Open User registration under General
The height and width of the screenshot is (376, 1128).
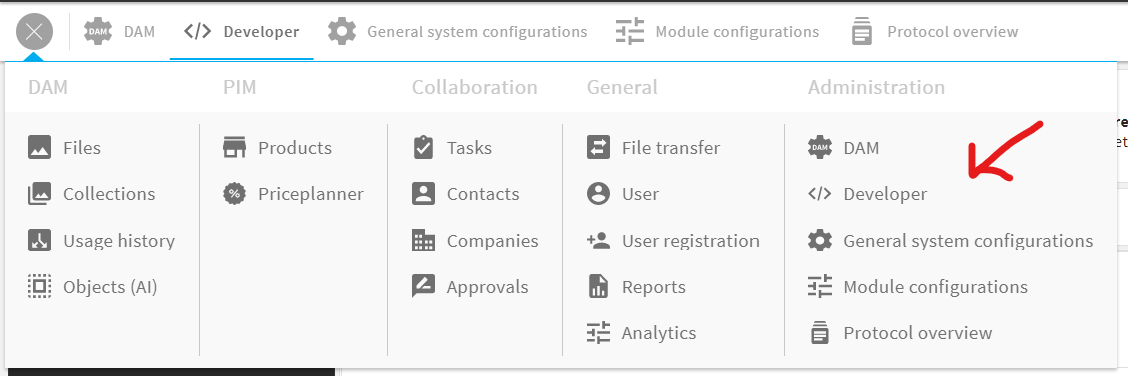pyautogui.click(x=690, y=240)
